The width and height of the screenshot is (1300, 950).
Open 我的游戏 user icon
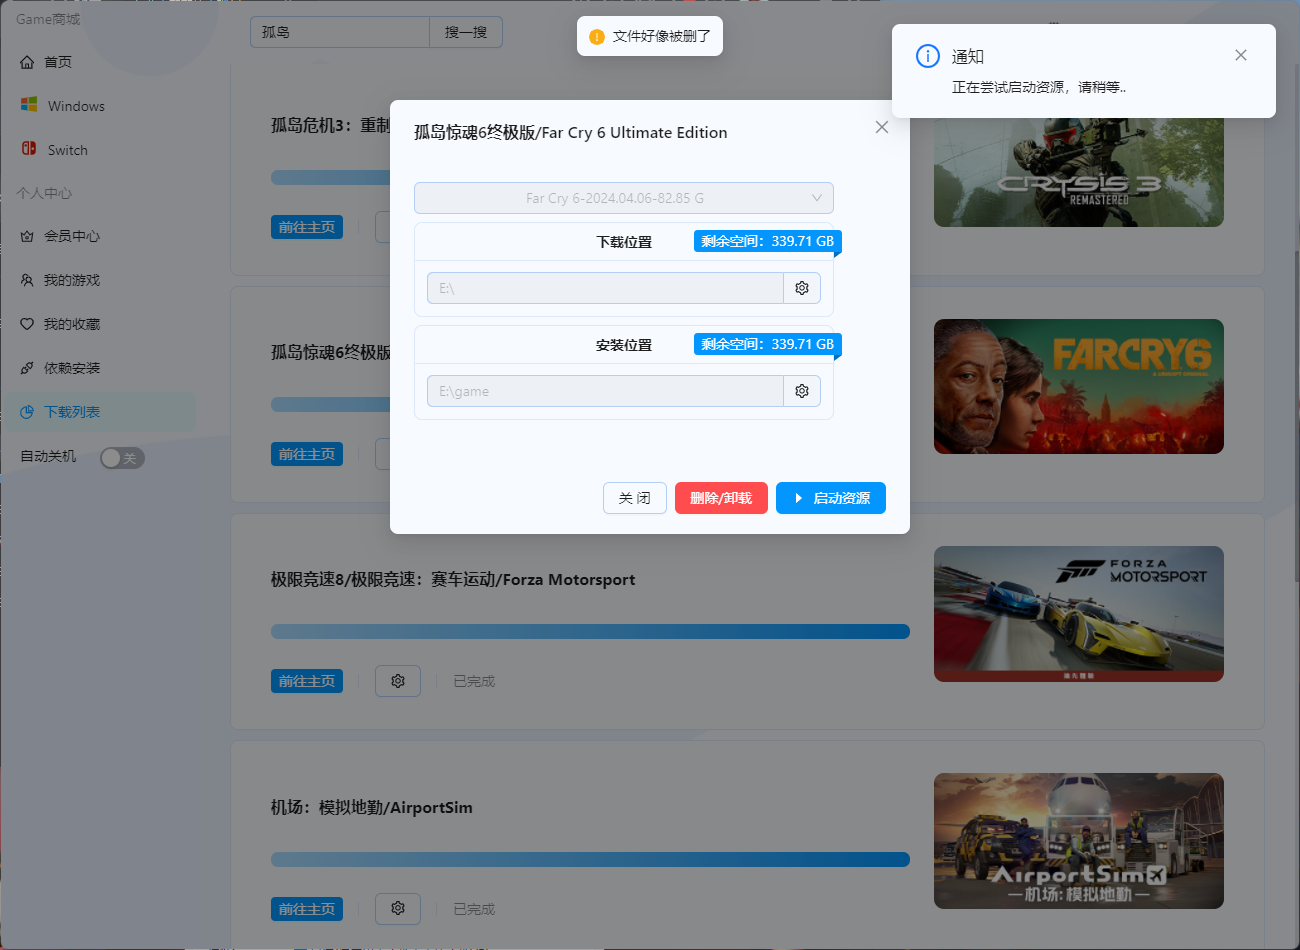click(27, 280)
